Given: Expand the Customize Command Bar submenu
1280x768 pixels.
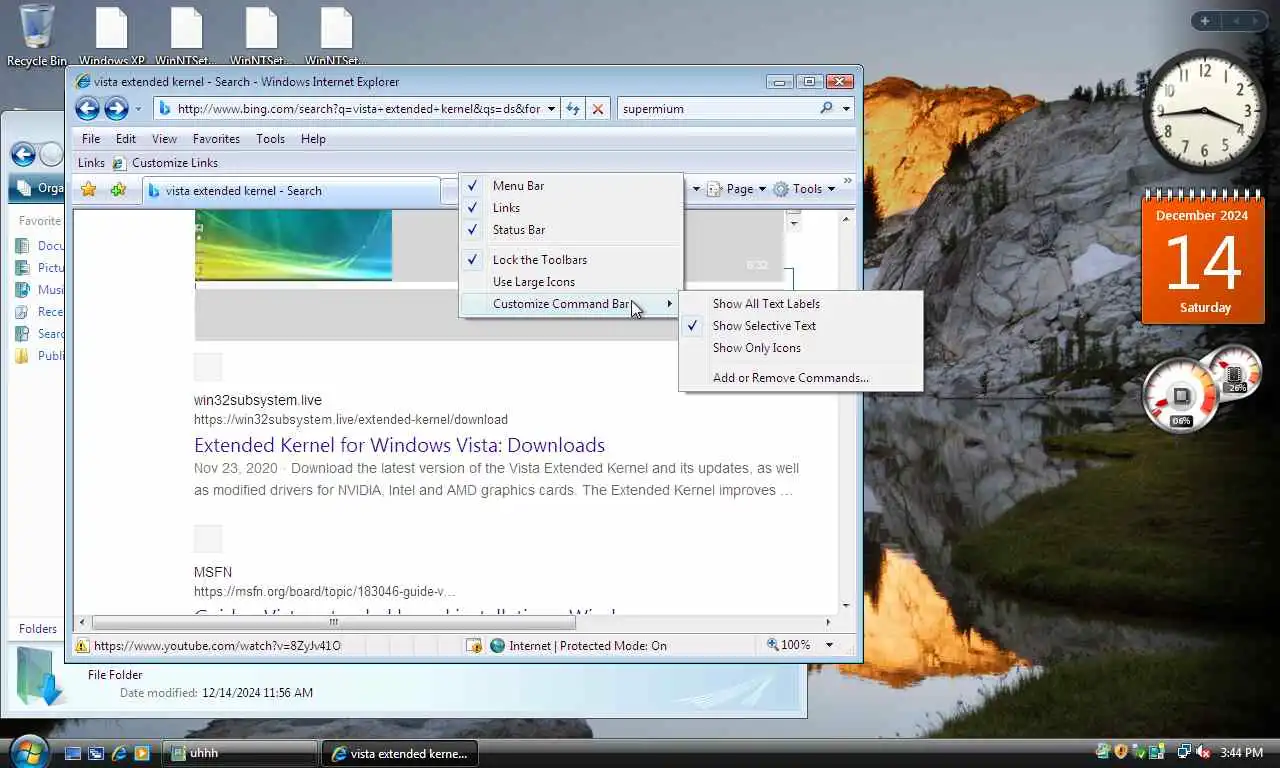Looking at the screenshot, I should [571, 304].
